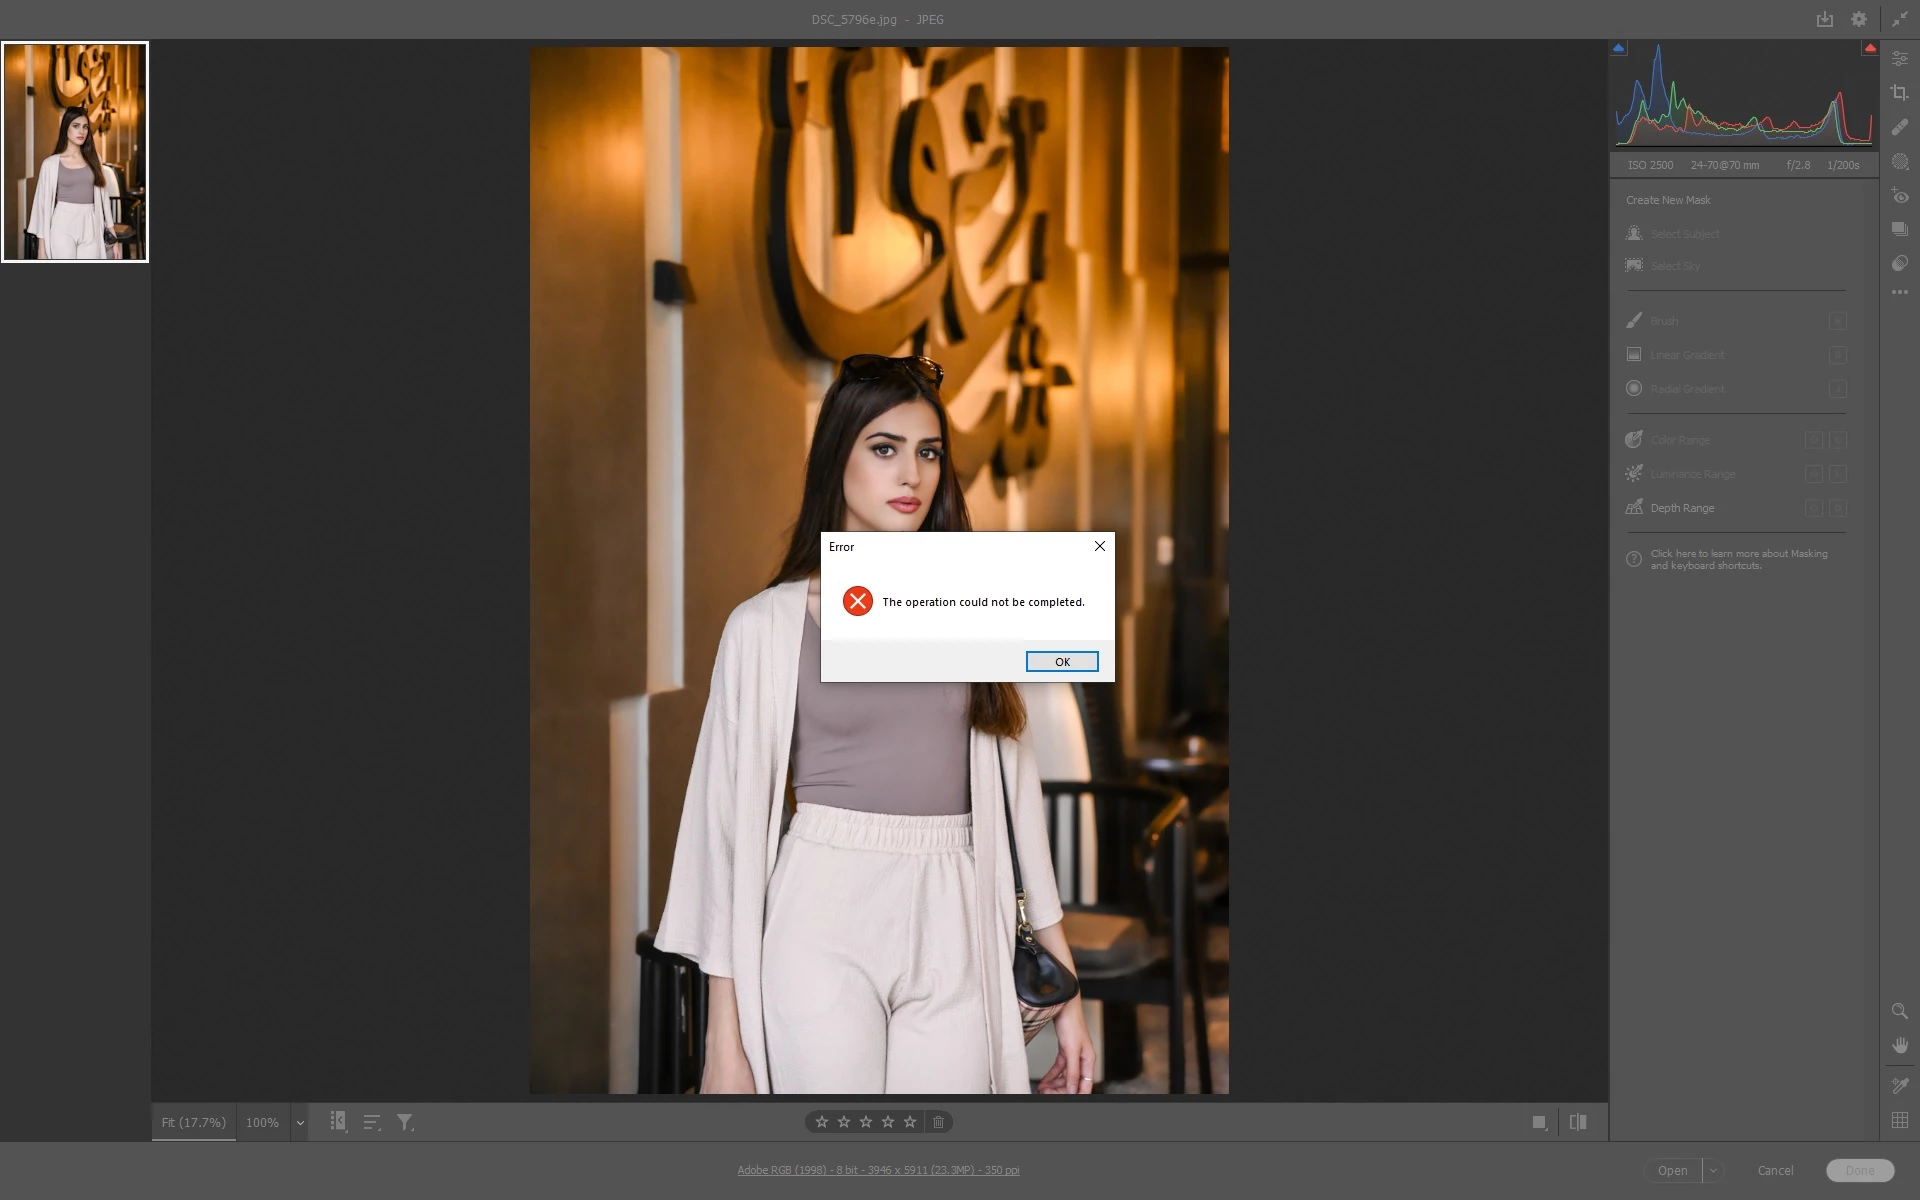The image size is (1920, 1200).
Task: Switch zoom to Fit (17.7%)
Action: click(x=194, y=1123)
